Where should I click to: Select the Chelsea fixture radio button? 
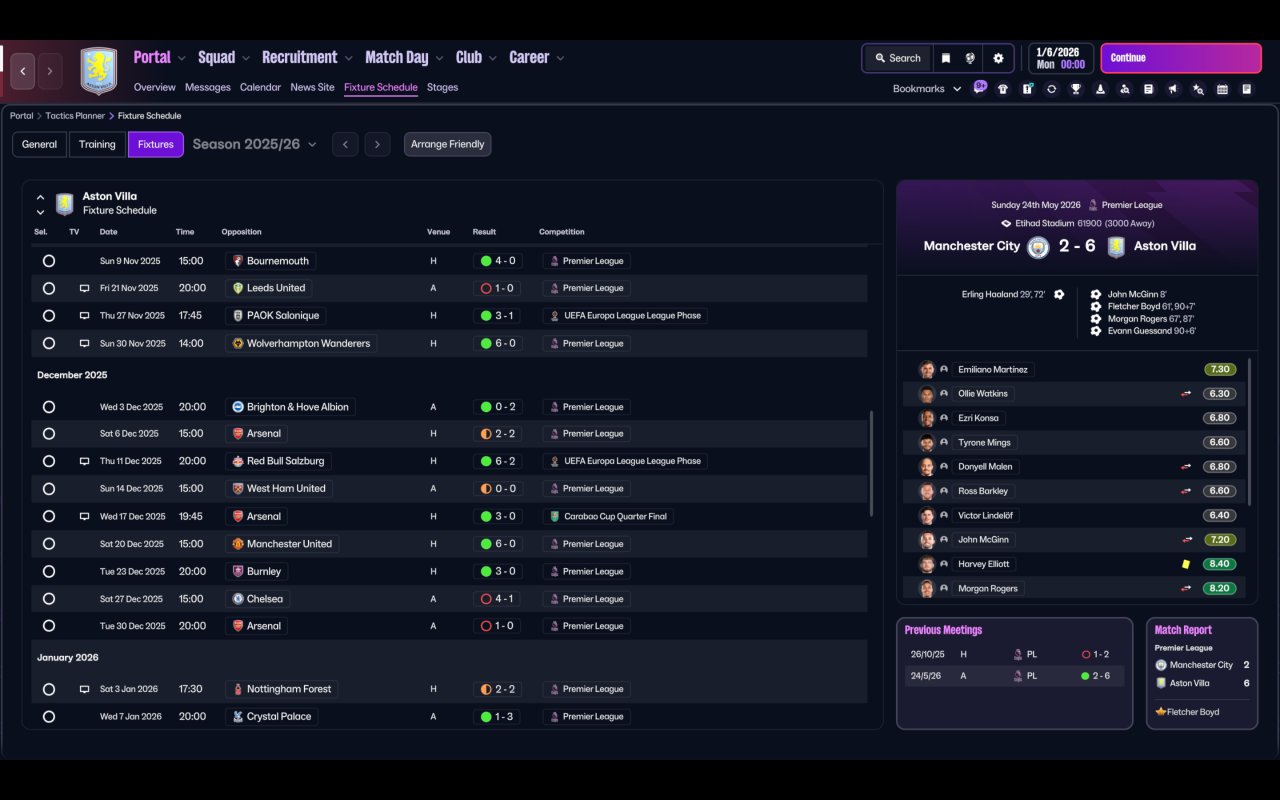click(x=49, y=599)
